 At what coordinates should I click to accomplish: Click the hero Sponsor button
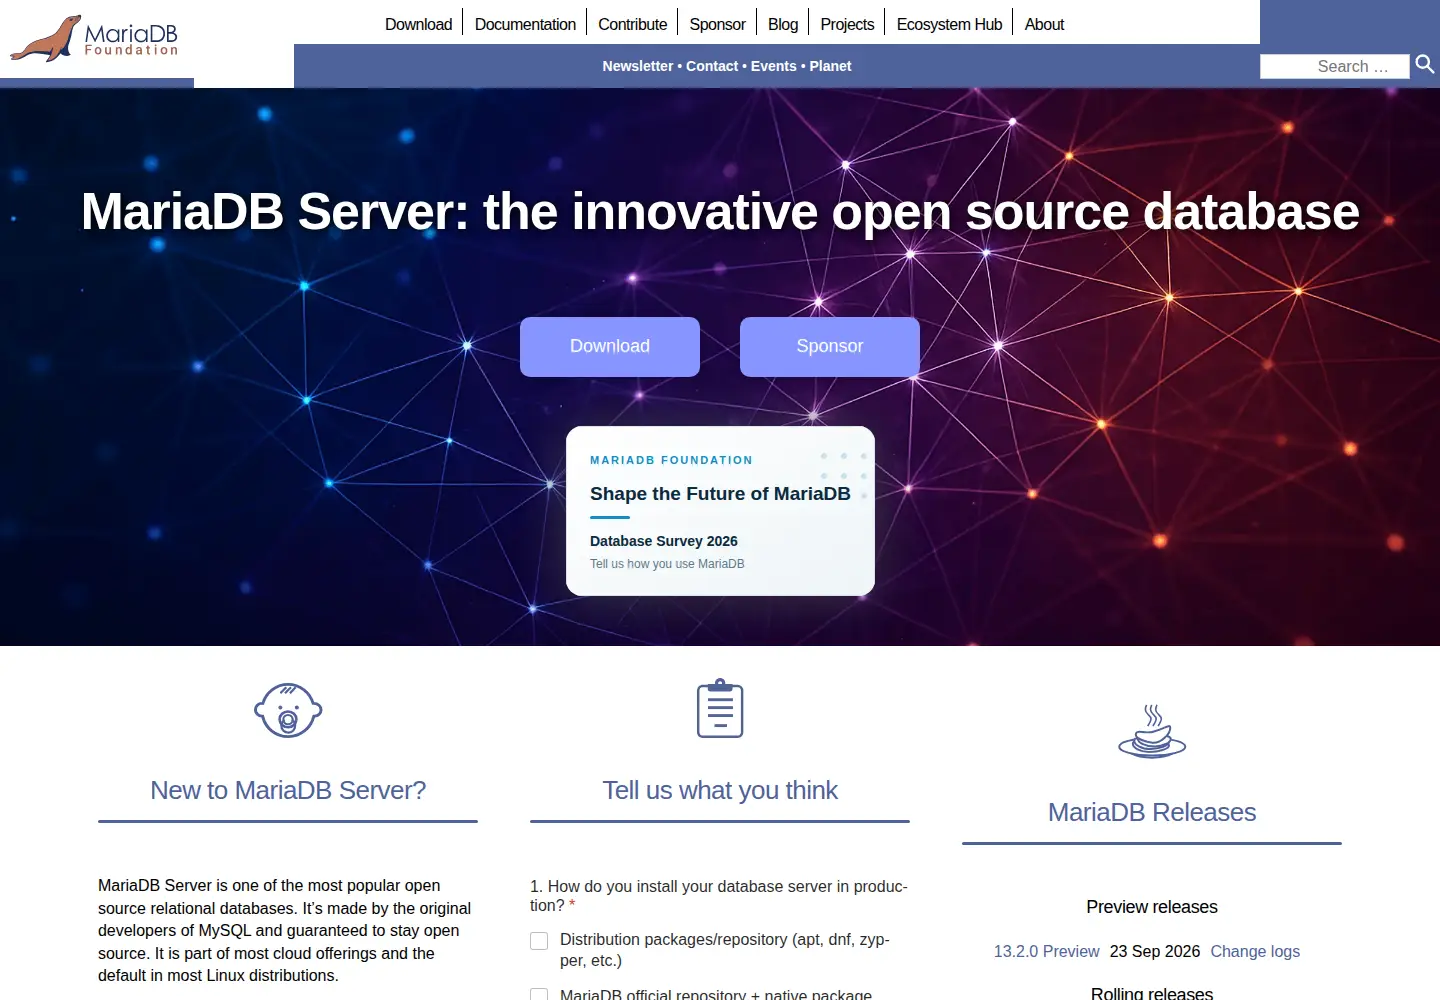830,347
